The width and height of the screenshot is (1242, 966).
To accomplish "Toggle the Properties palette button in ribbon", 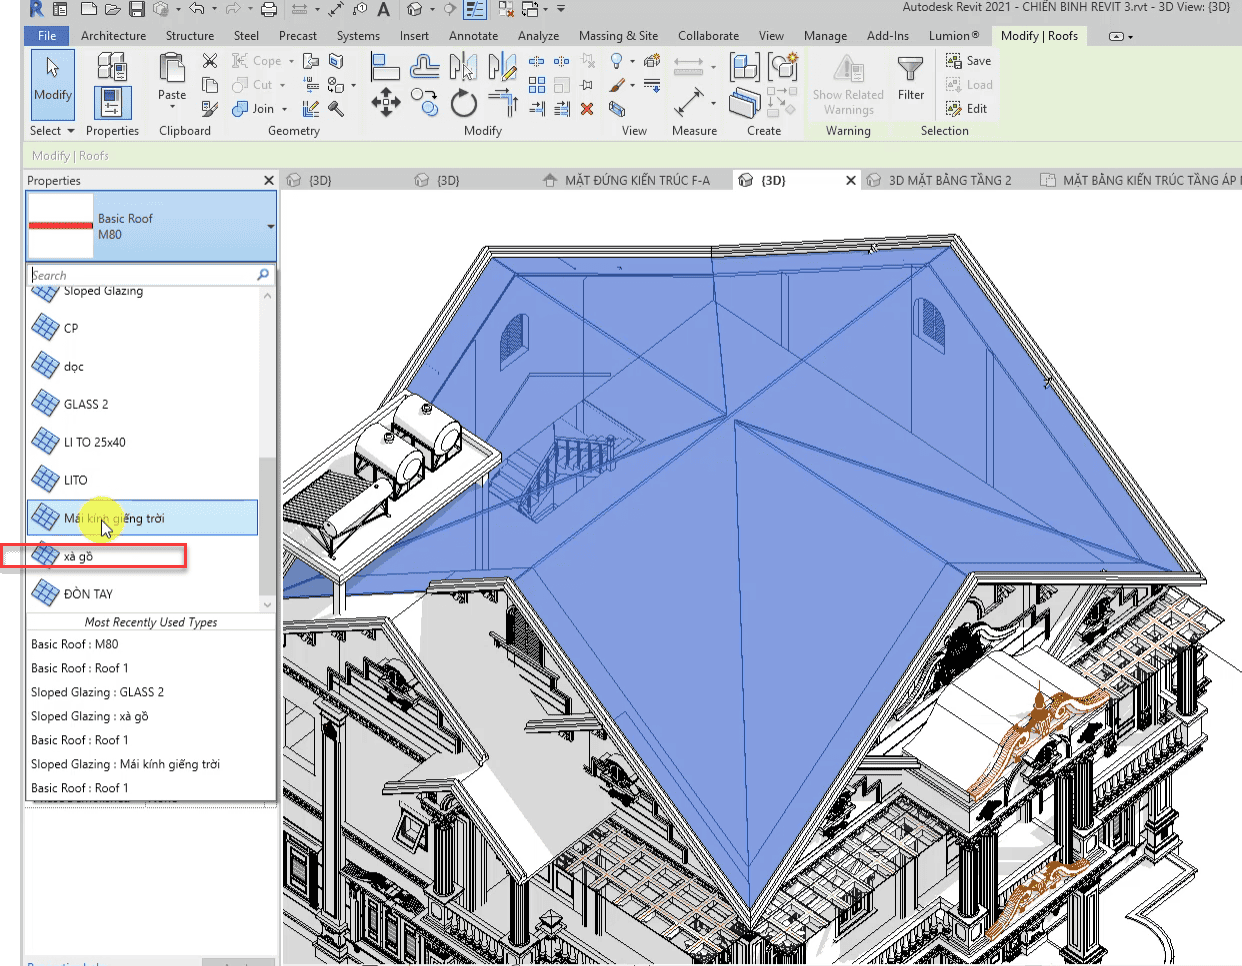I will (112, 103).
